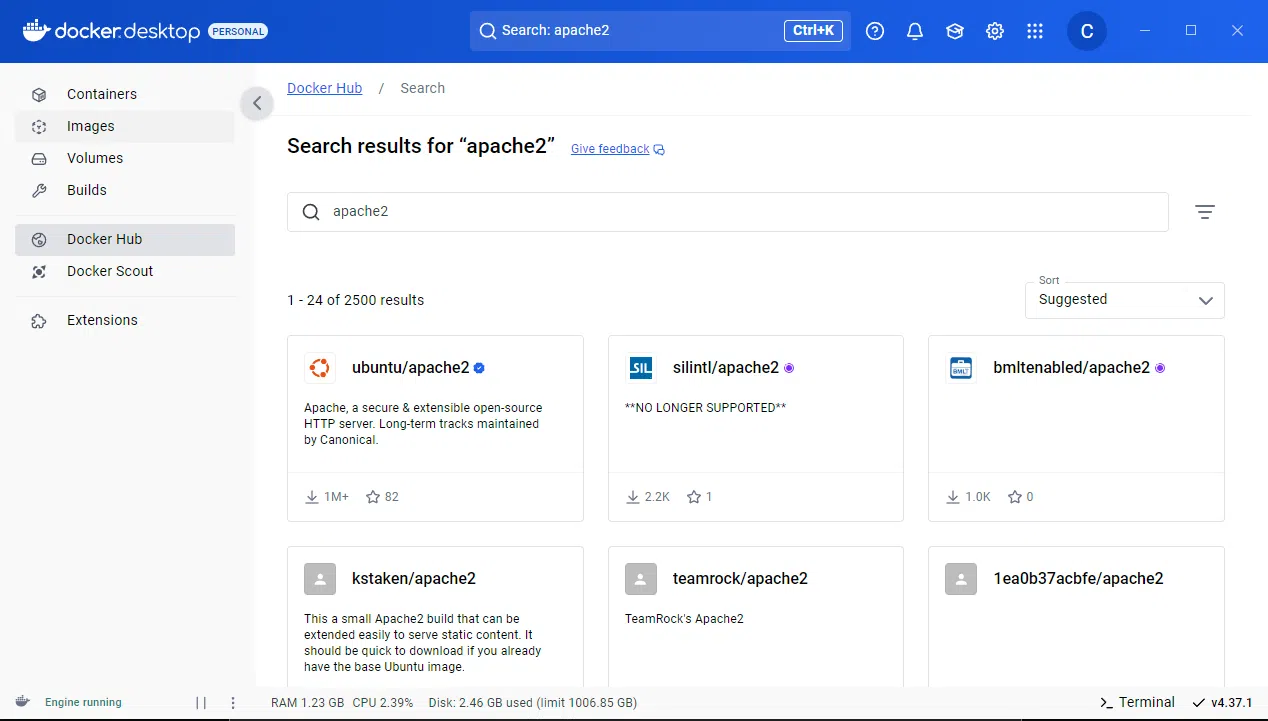Image resolution: width=1268 pixels, height=721 pixels.
Task: Click the Docker Hub breadcrumb link
Action: click(324, 88)
